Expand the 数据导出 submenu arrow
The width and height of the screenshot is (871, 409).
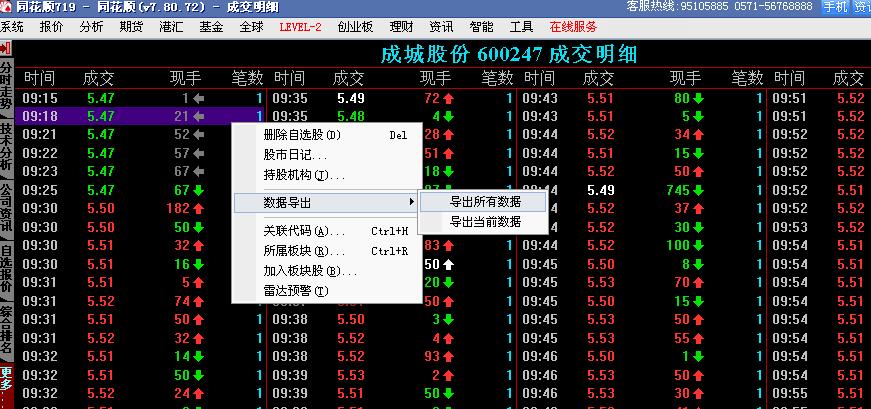[x=412, y=202]
